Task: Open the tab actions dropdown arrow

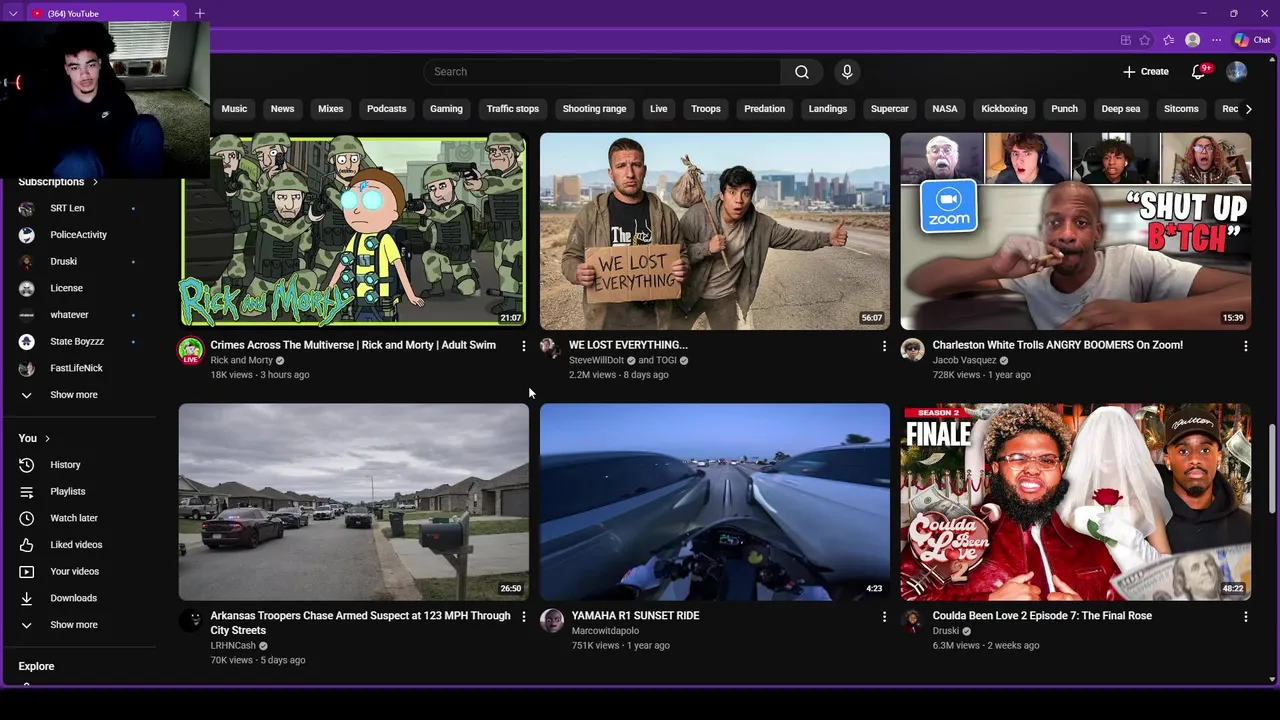Action: 13,13
